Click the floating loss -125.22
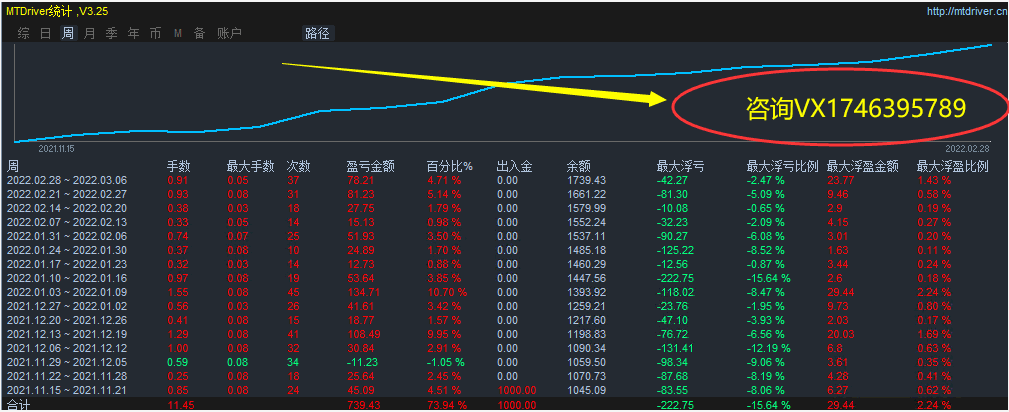1009x412 pixels. point(675,249)
